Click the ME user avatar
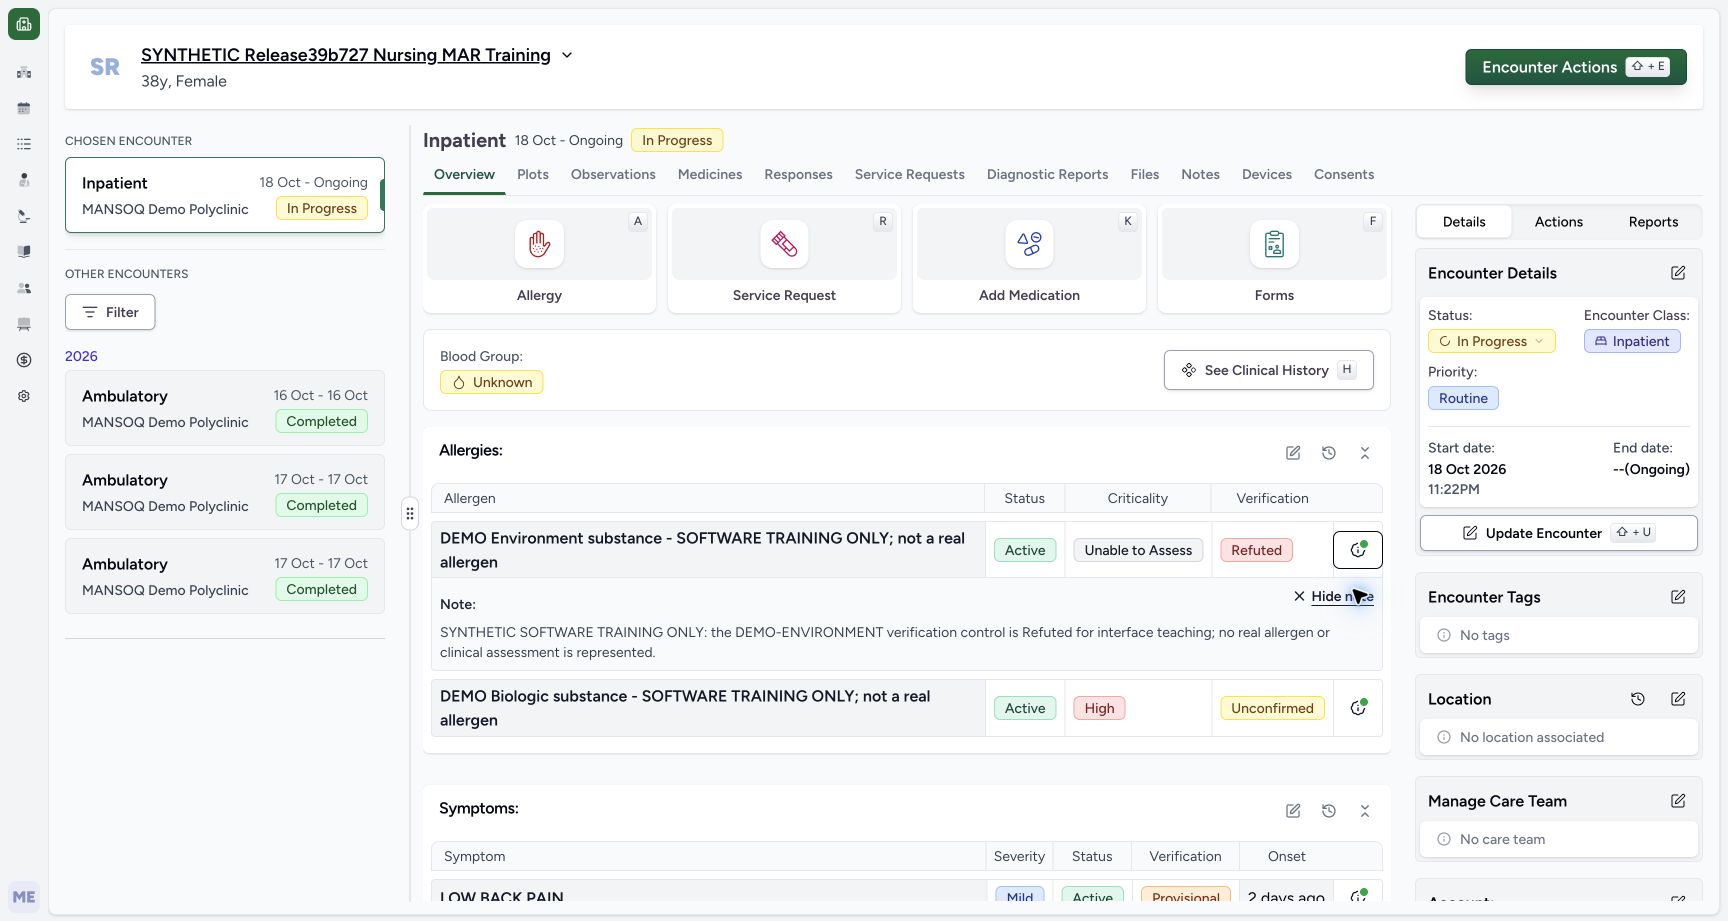The width and height of the screenshot is (1728, 921). 24,897
